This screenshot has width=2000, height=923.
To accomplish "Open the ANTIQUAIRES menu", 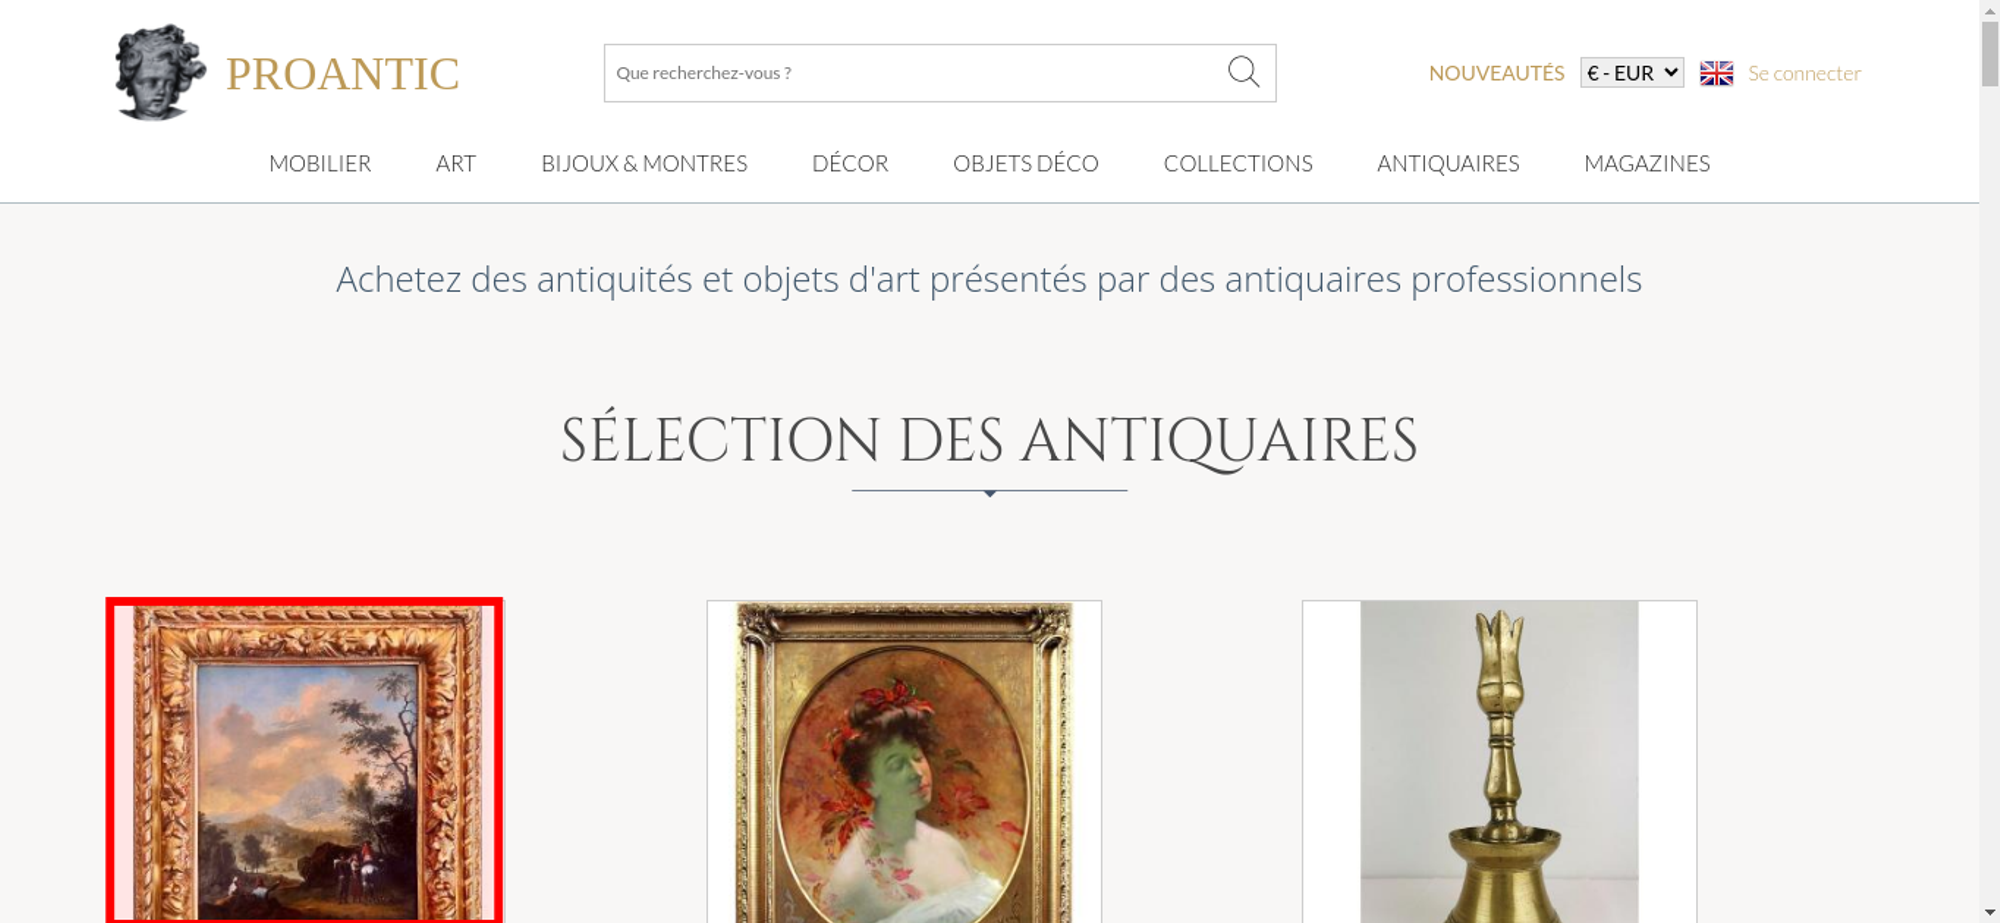I will pyautogui.click(x=1448, y=163).
